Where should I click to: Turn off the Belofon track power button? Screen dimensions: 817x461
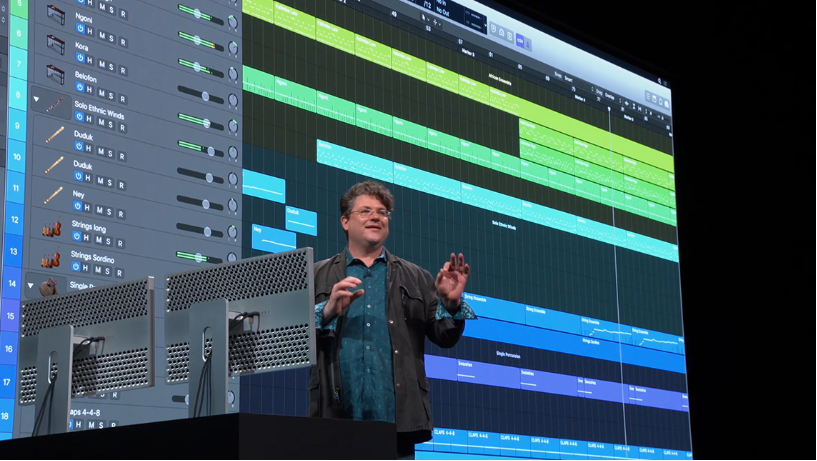[x=80, y=88]
